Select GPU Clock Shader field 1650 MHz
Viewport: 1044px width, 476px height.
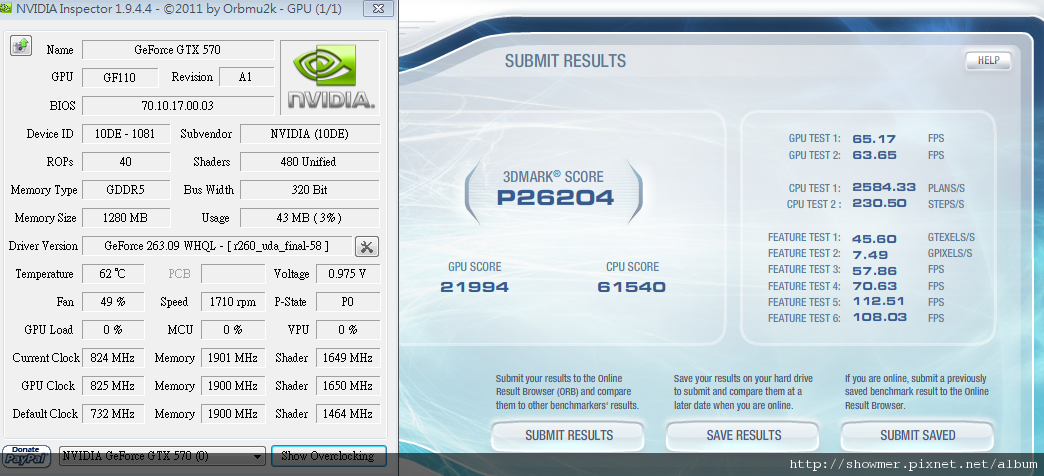[348, 385]
